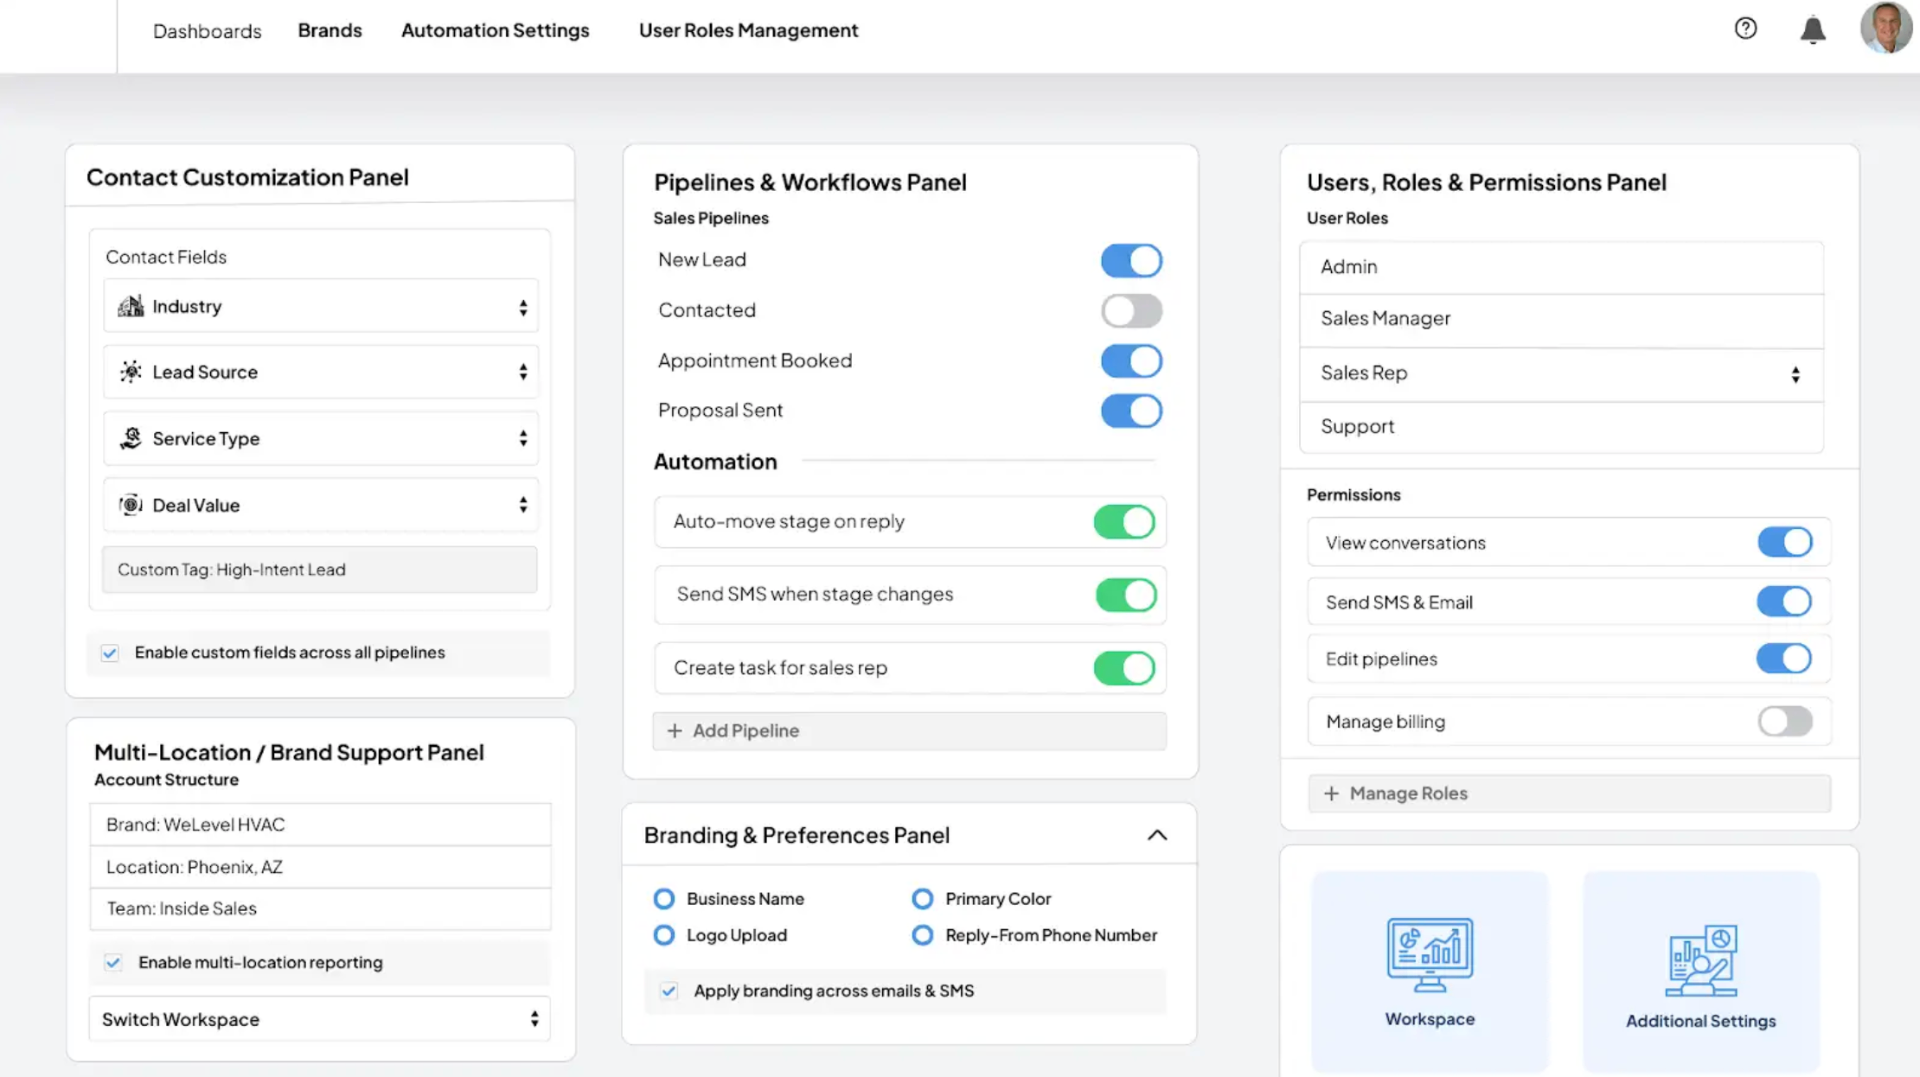1920x1077 pixels.
Task: Open User Roles Management tab
Action: [748, 31]
